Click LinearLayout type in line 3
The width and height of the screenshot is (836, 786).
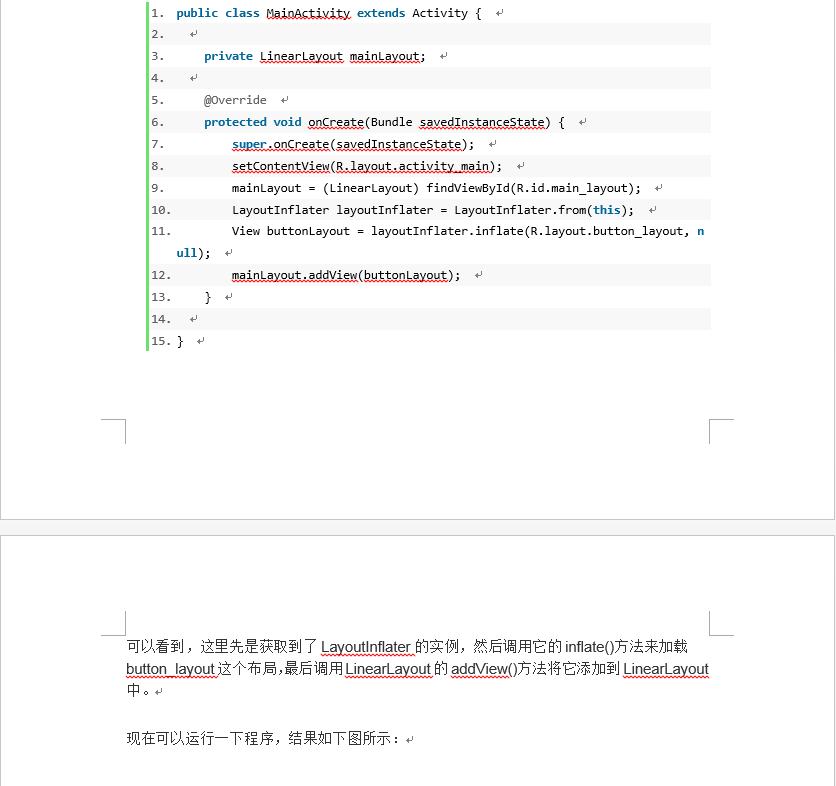click(301, 57)
